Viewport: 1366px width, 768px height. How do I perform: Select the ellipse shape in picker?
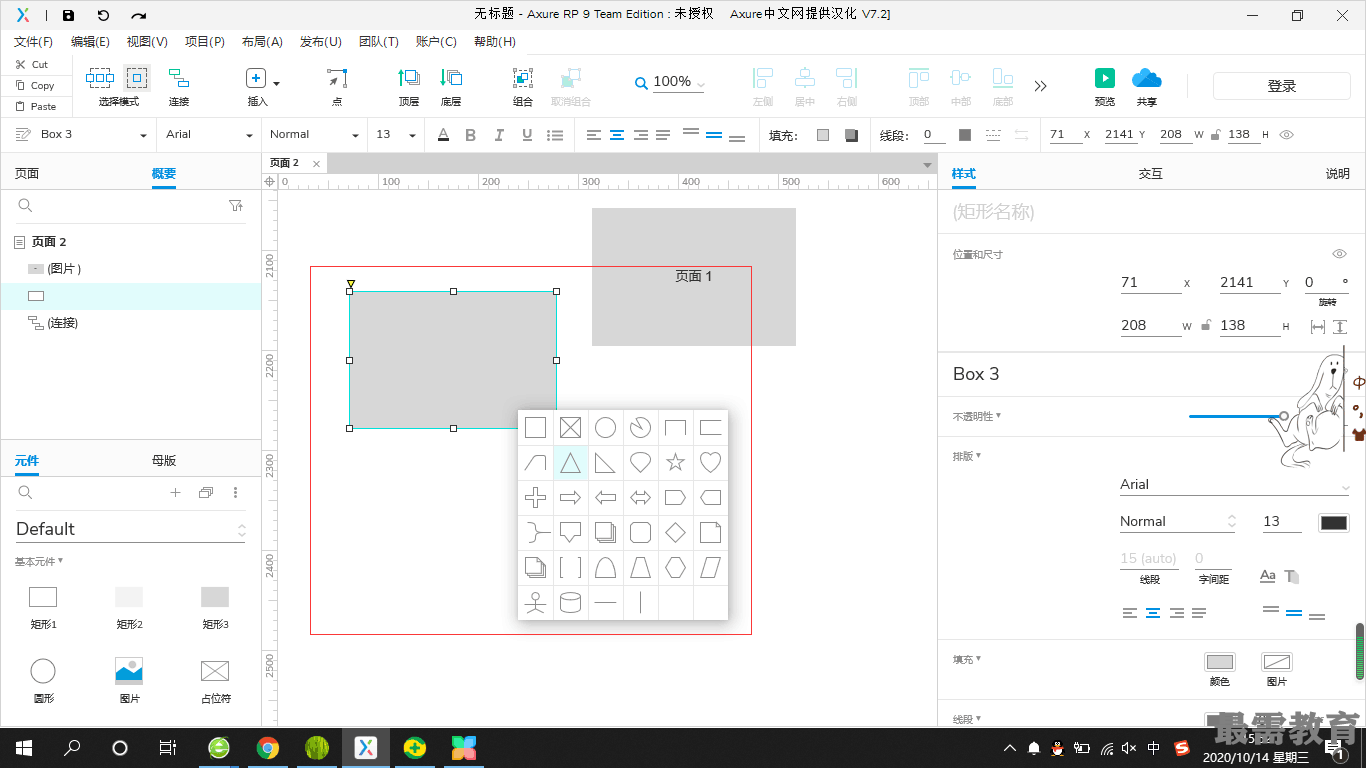605,428
